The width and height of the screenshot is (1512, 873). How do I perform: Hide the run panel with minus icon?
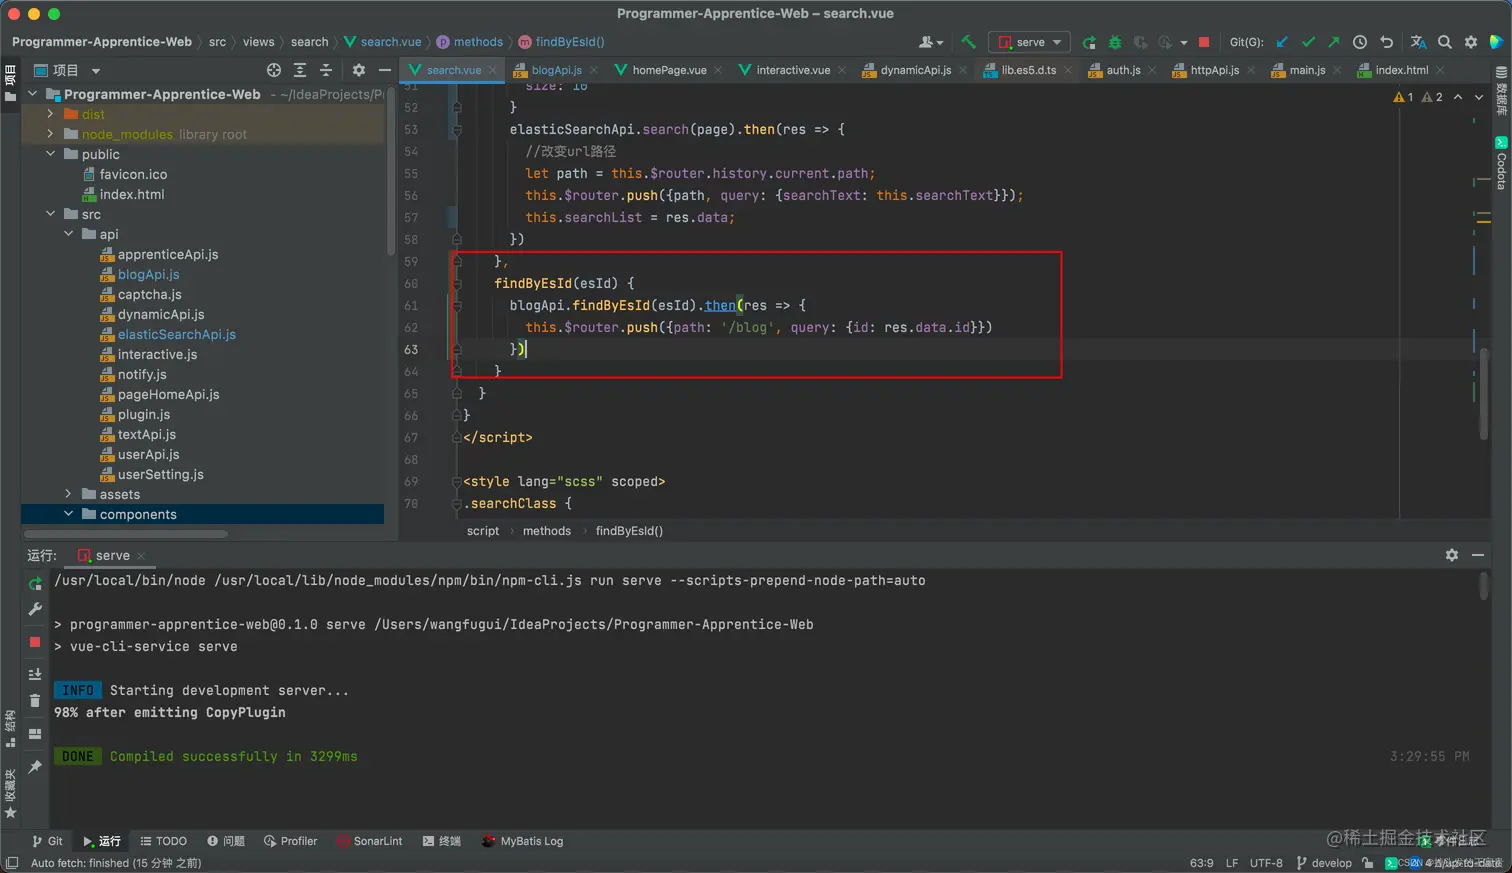click(x=1478, y=555)
